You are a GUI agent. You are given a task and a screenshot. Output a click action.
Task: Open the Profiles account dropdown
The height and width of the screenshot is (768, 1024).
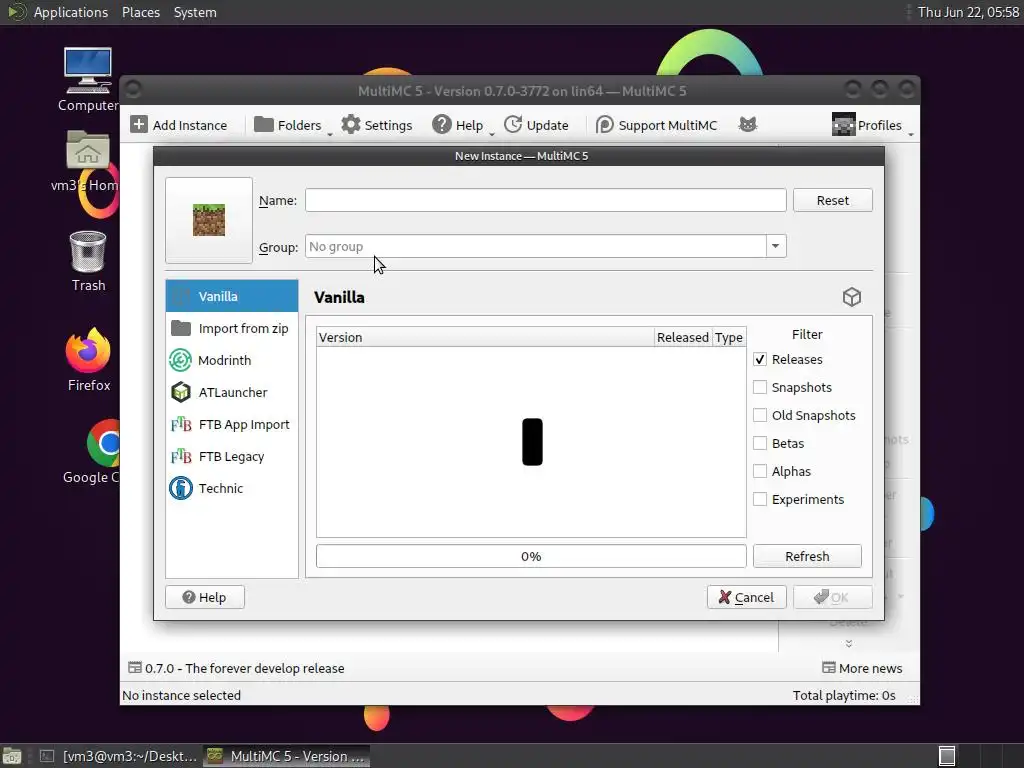(872, 125)
